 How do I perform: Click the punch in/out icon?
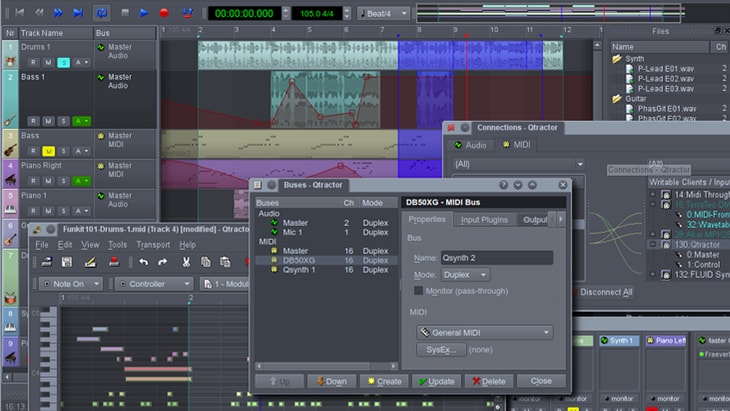[187, 13]
